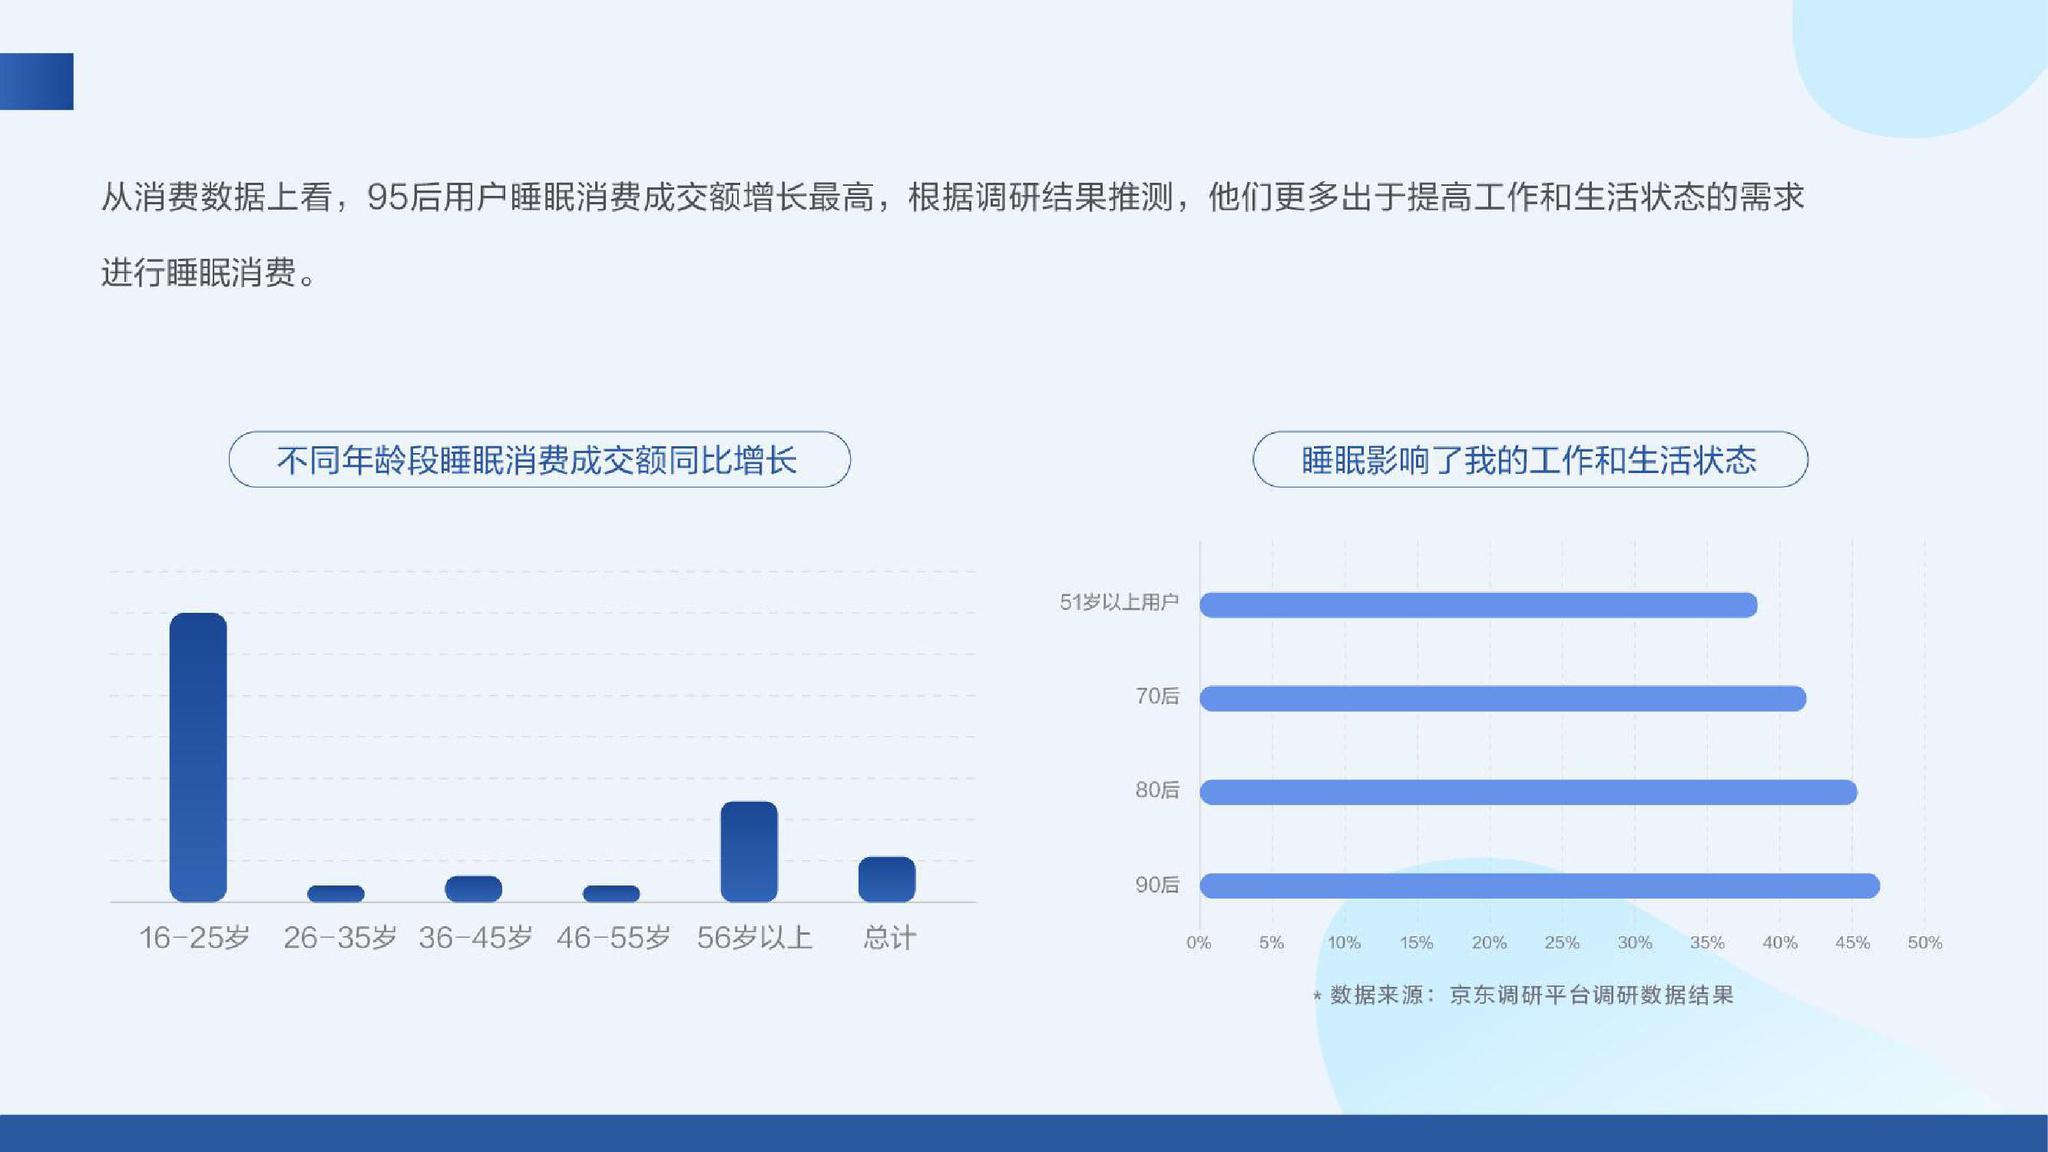
Task: Click the axis label 36-45岁
Action: pyautogui.click(x=475, y=938)
